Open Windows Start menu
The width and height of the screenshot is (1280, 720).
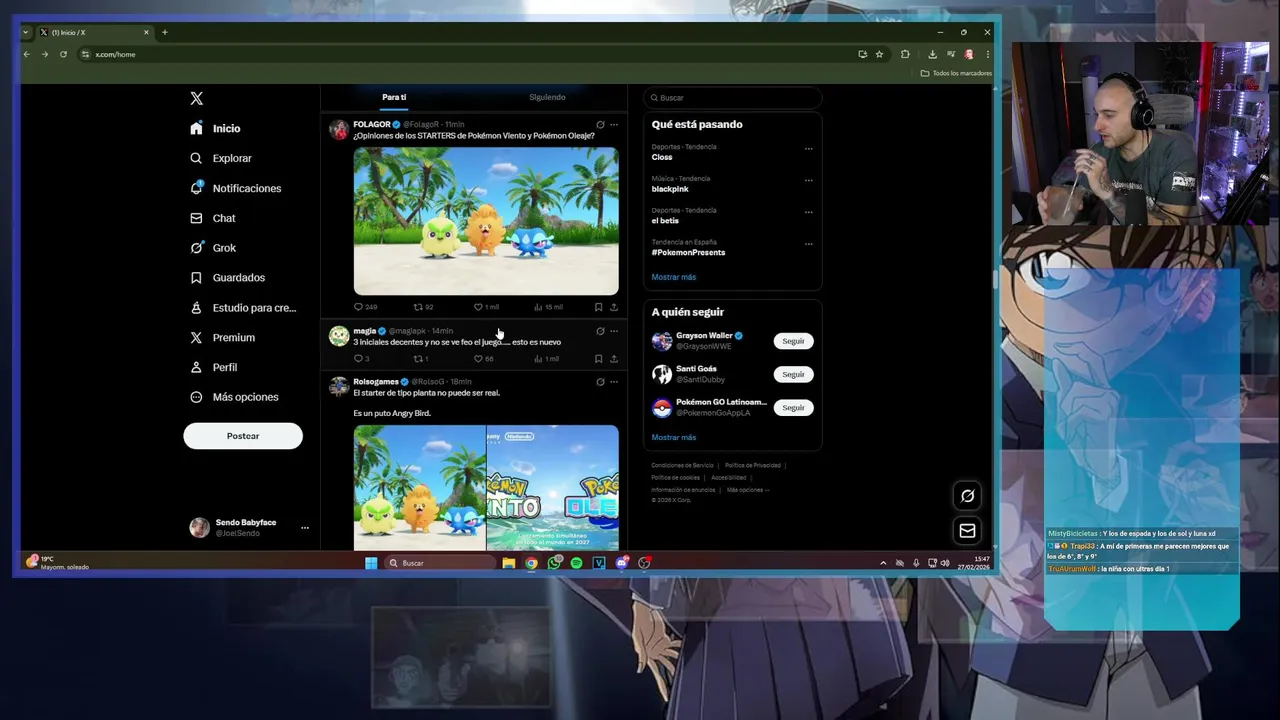[x=371, y=563]
